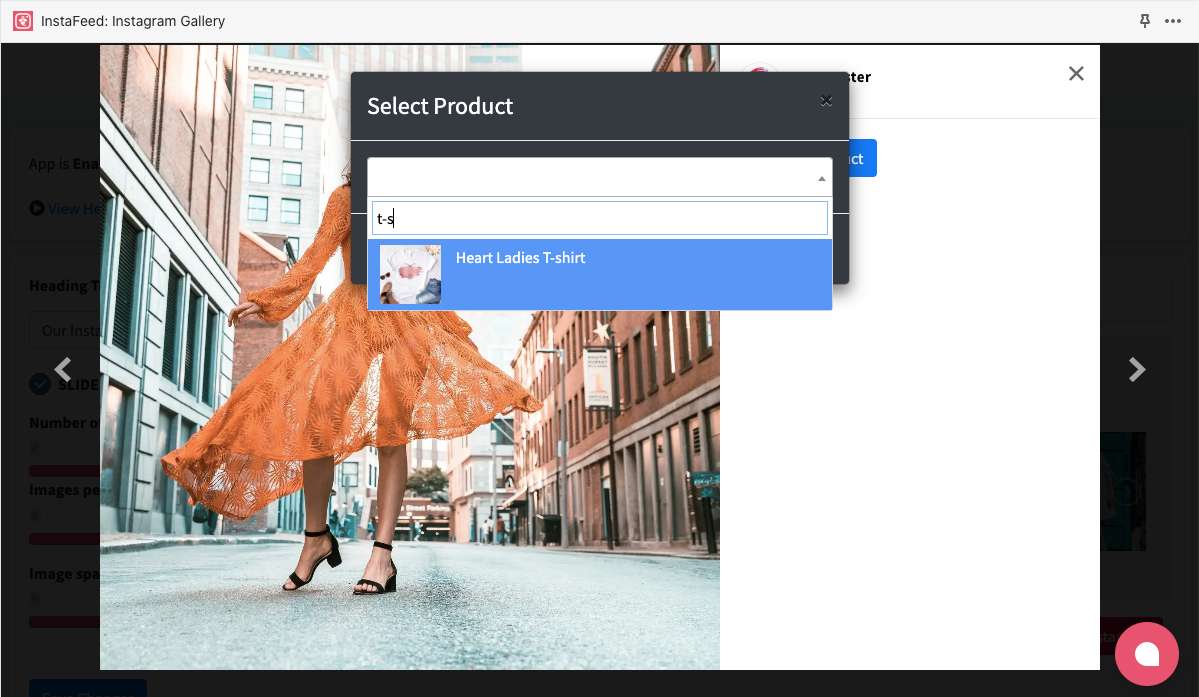Screen dimensions: 1199x697
Task: Close the Instagram image lightbox
Action: click(x=1076, y=73)
